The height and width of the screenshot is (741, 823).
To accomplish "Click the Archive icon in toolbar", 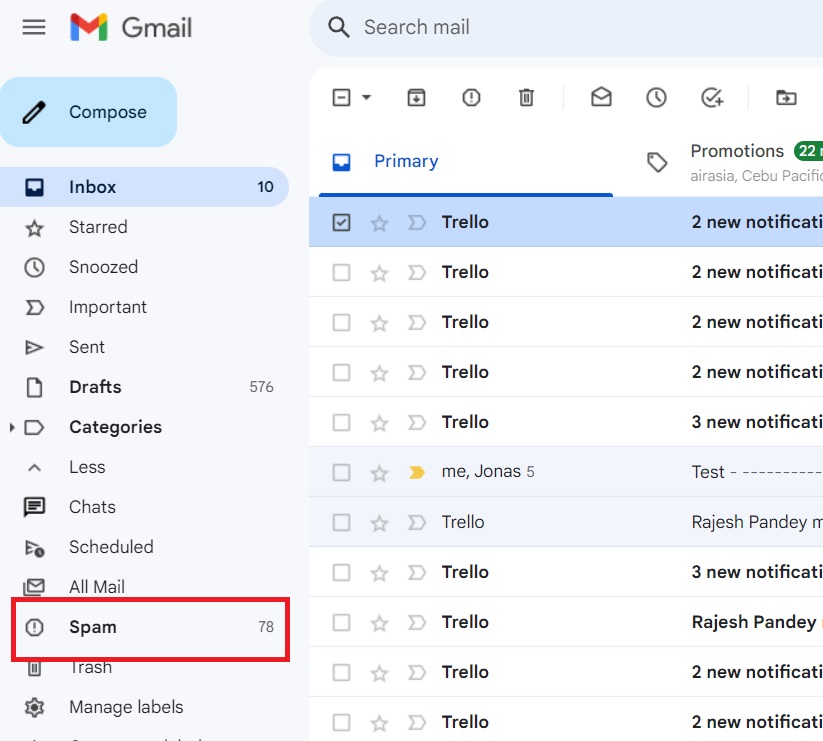I will [416, 97].
